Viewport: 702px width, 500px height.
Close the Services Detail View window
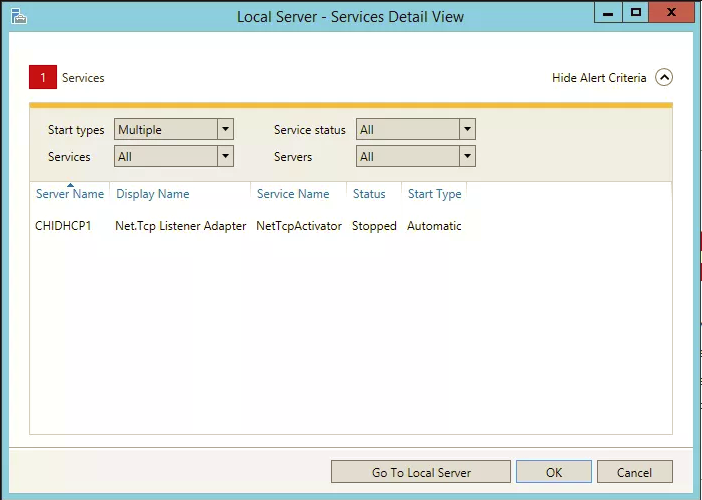point(671,13)
